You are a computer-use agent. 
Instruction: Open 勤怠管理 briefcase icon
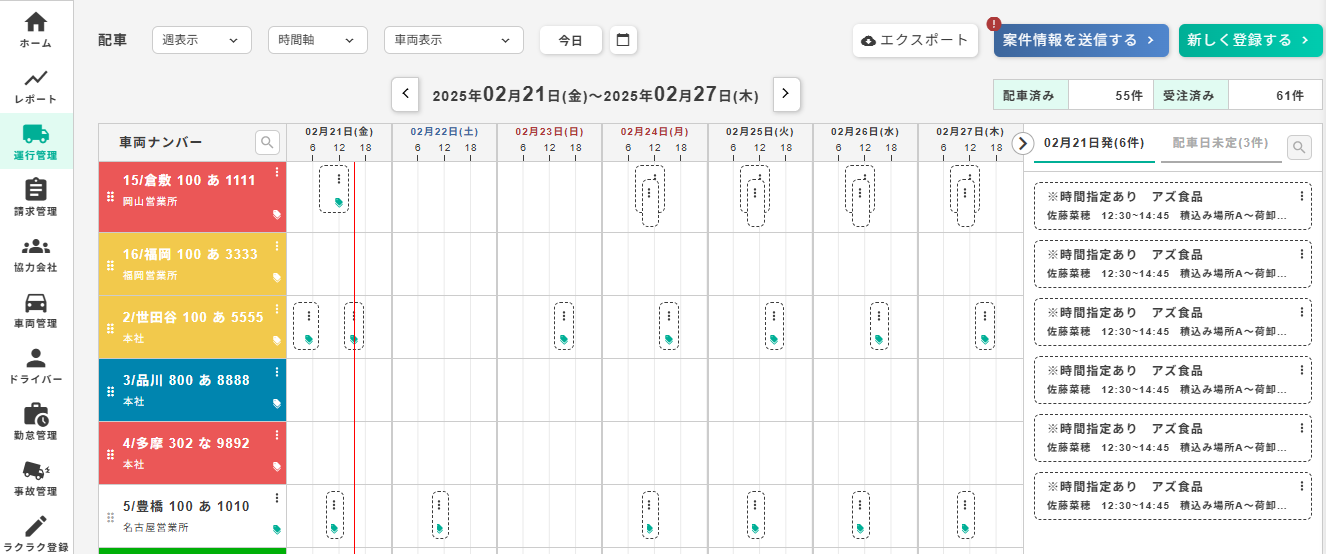36,414
